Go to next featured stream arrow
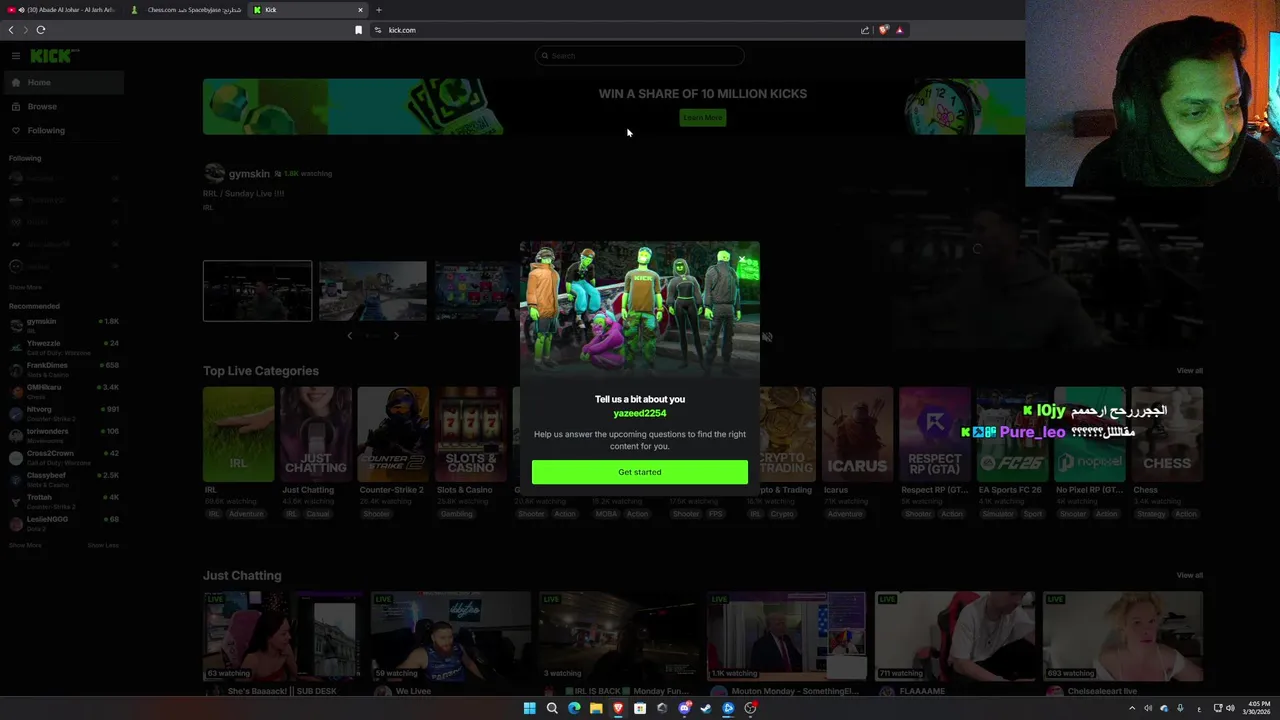The image size is (1280, 720). pyautogui.click(x=396, y=336)
